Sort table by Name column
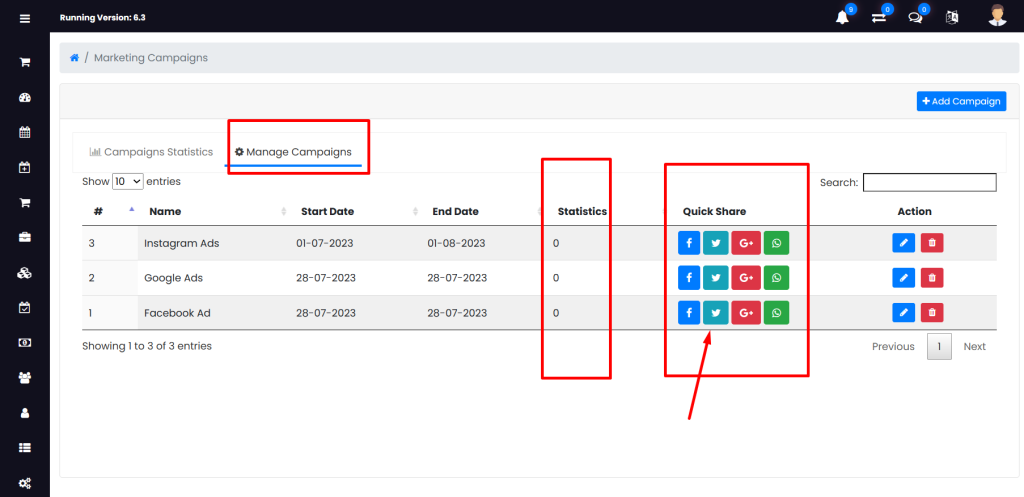This screenshot has width=1024, height=497. point(214,212)
